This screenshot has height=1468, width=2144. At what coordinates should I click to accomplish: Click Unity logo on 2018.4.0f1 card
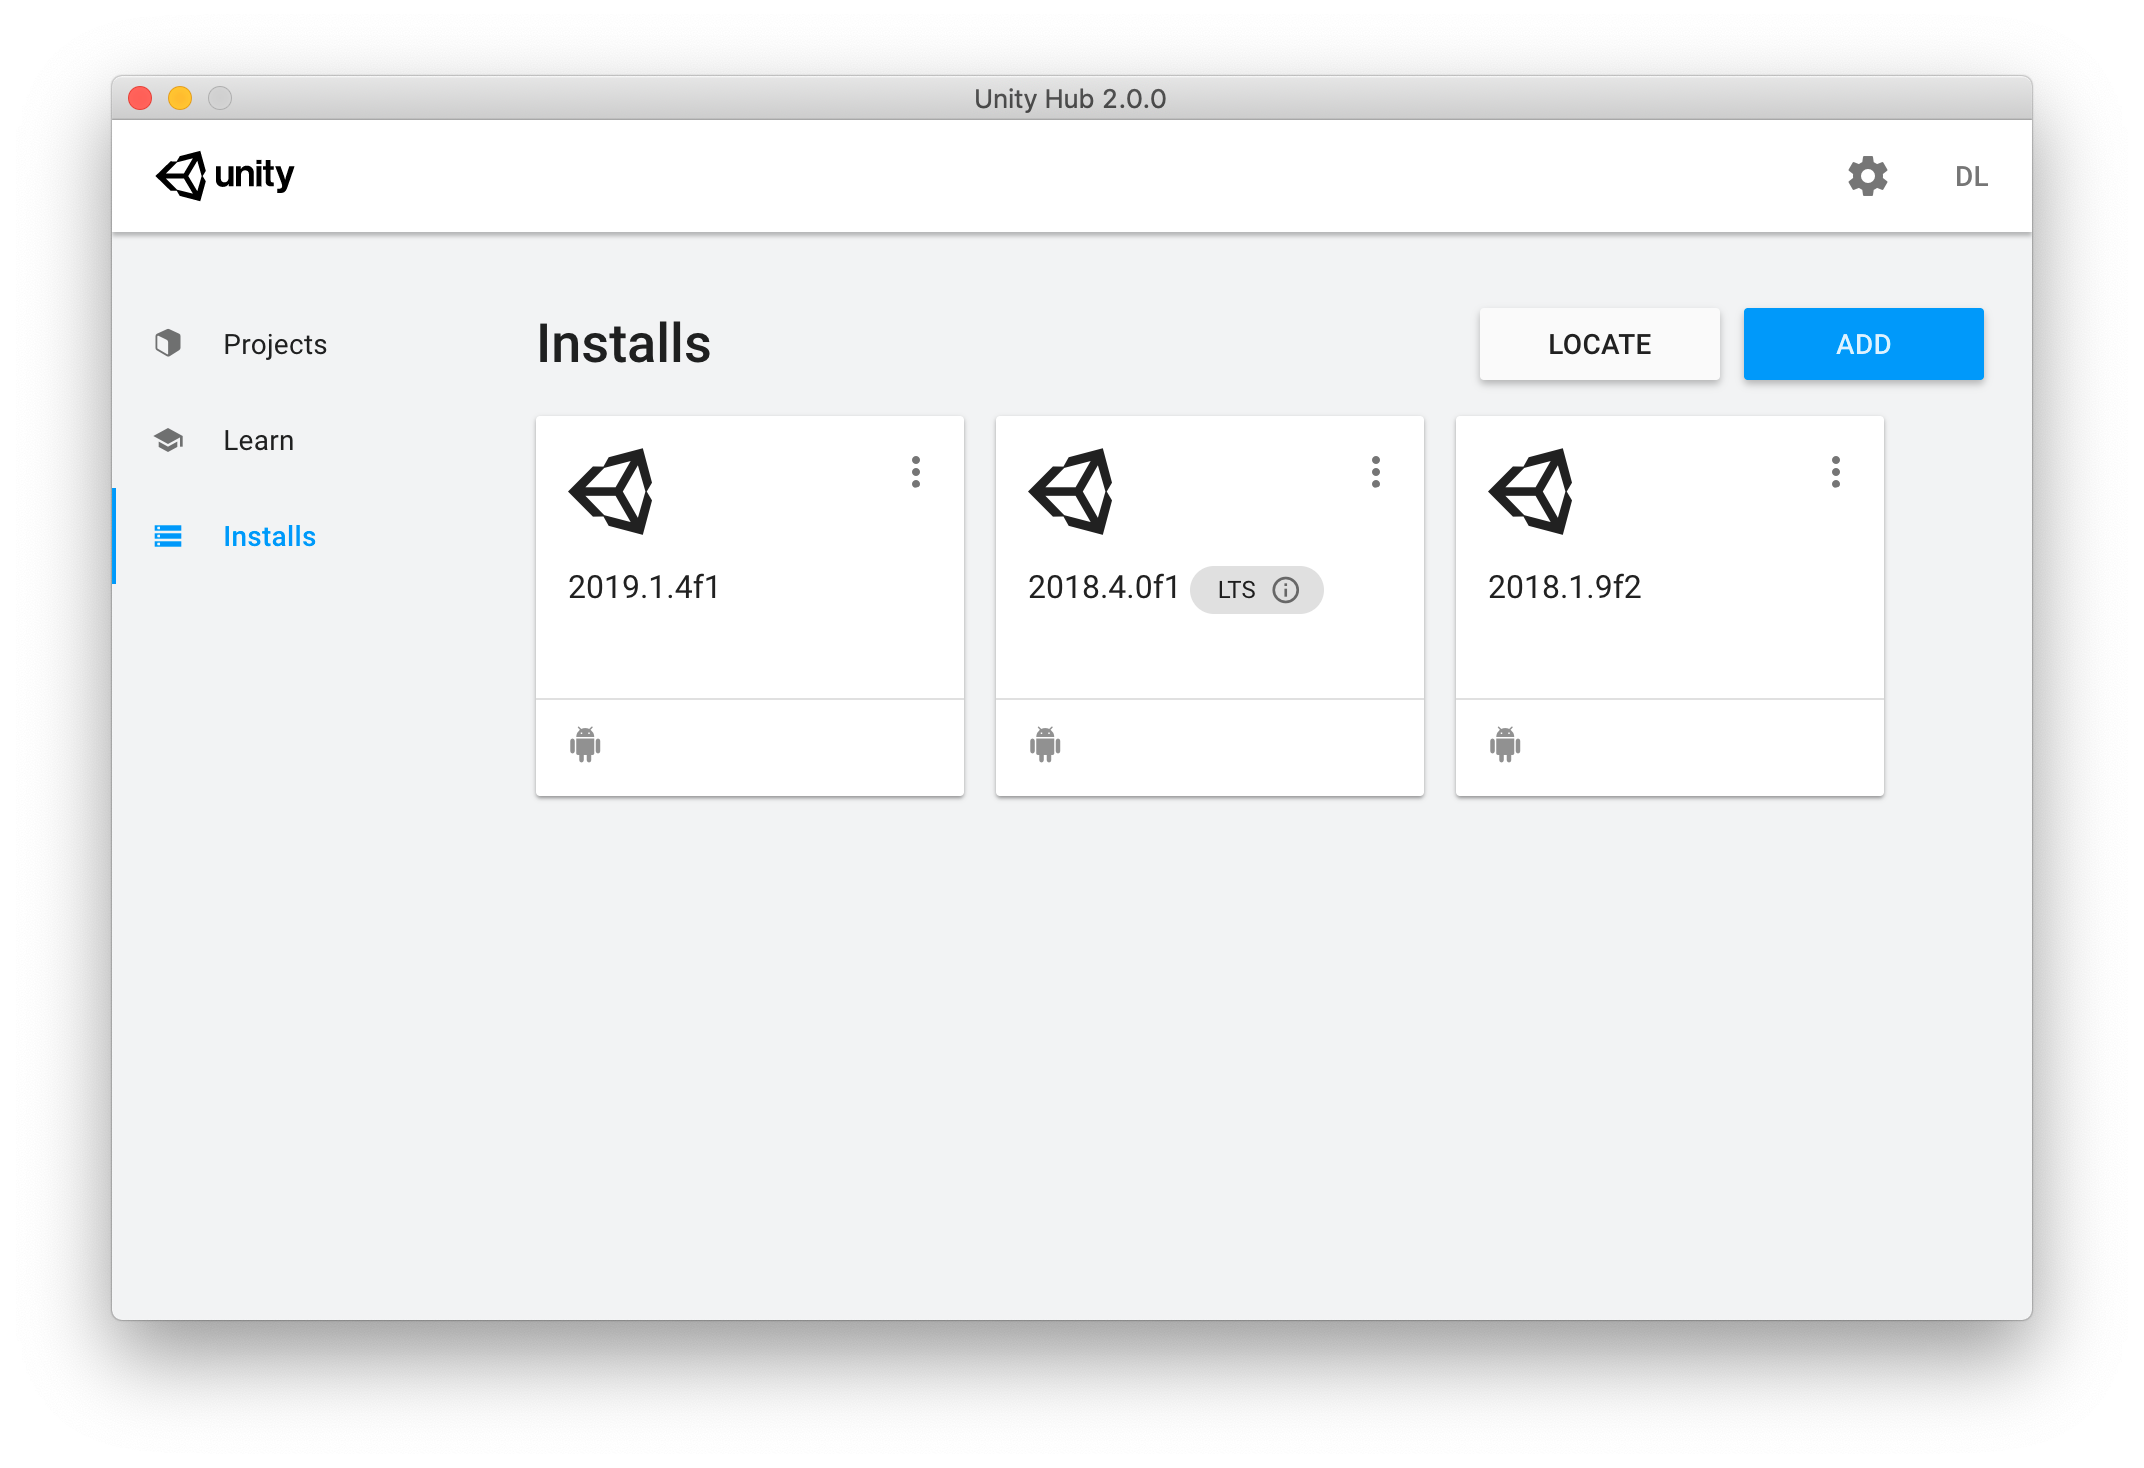pos(1071,491)
